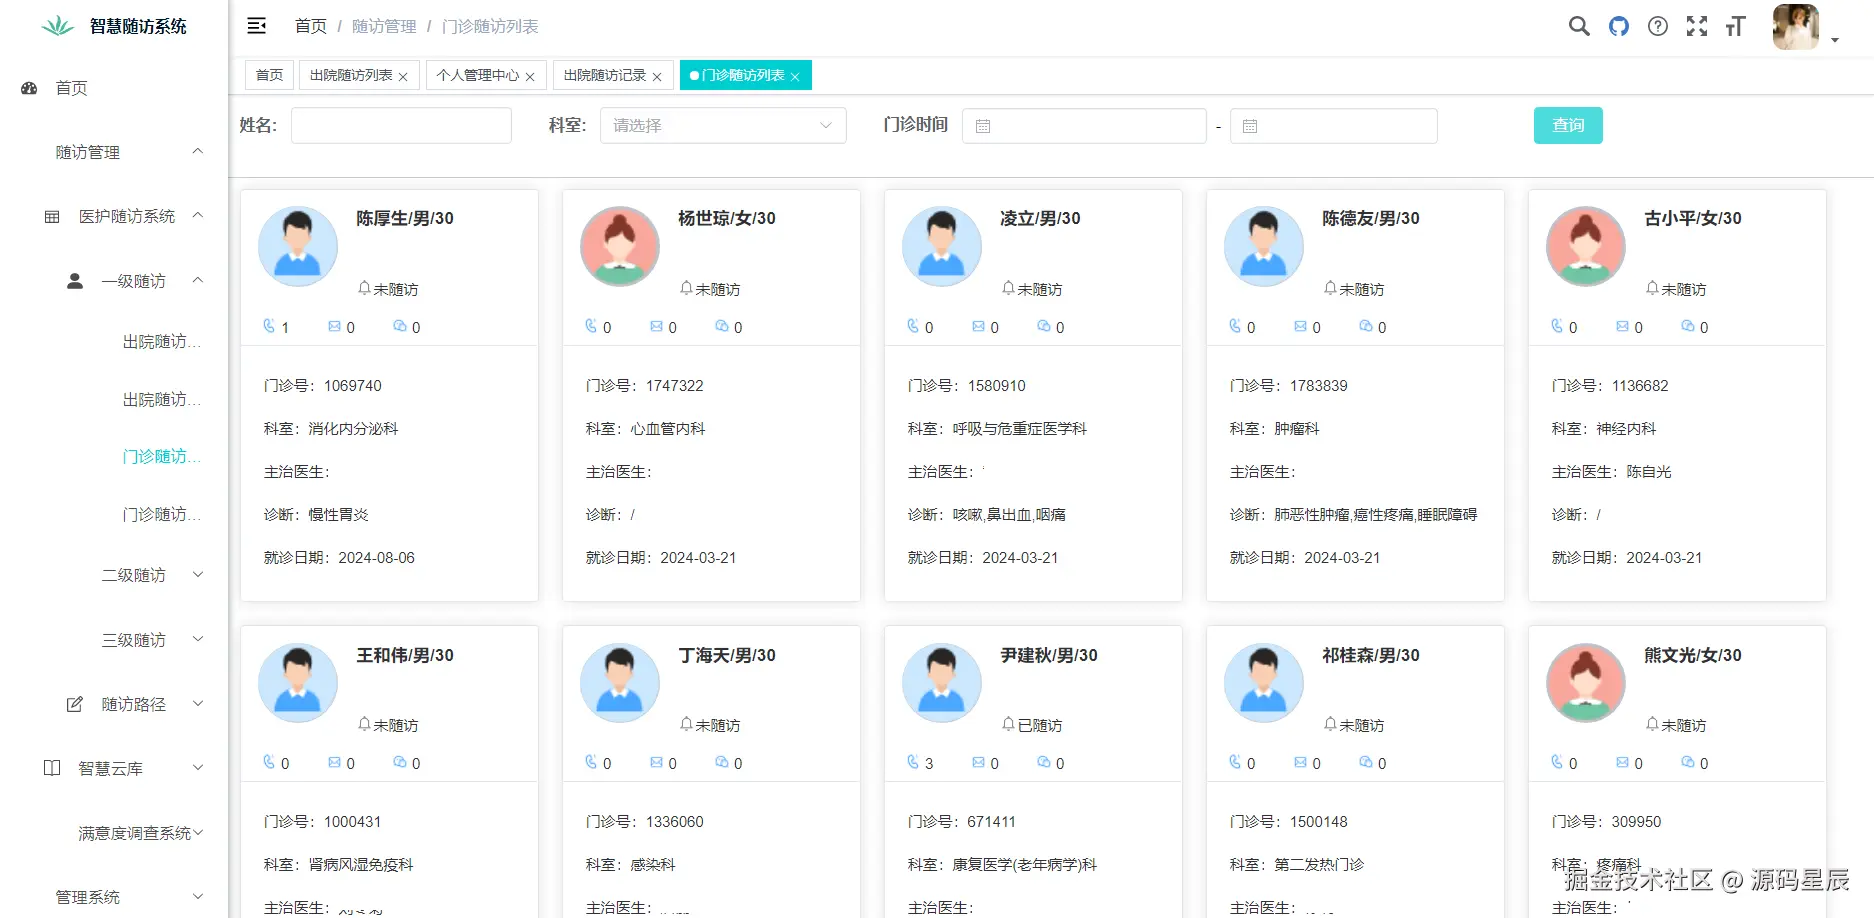Click the phone icon on 杨世琼 card

(591, 326)
